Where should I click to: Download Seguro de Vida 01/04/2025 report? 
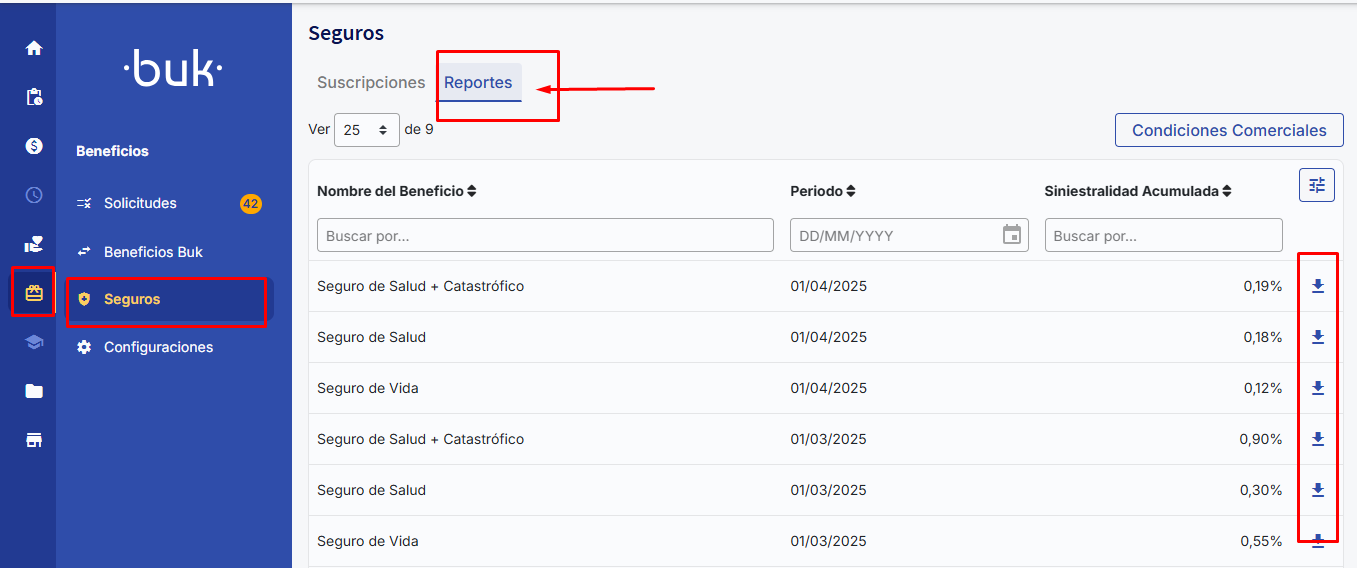pos(1317,388)
